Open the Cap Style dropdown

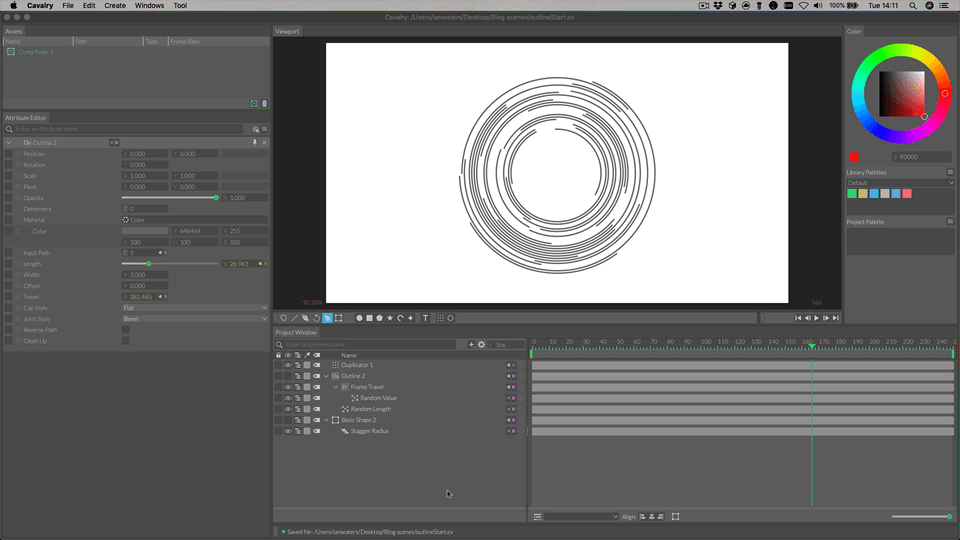195,308
